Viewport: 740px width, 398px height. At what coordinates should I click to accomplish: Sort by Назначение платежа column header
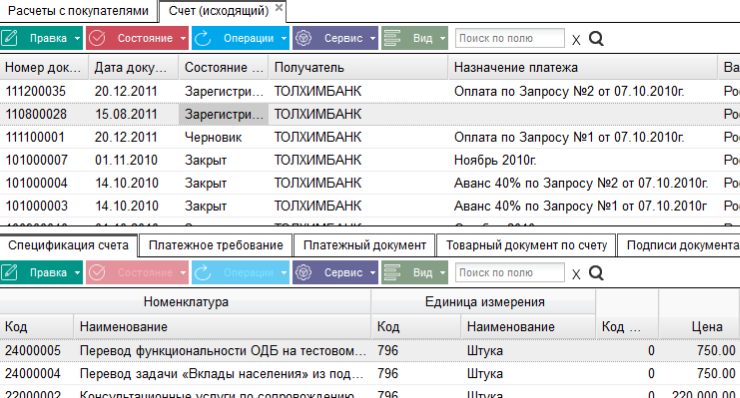point(583,68)
